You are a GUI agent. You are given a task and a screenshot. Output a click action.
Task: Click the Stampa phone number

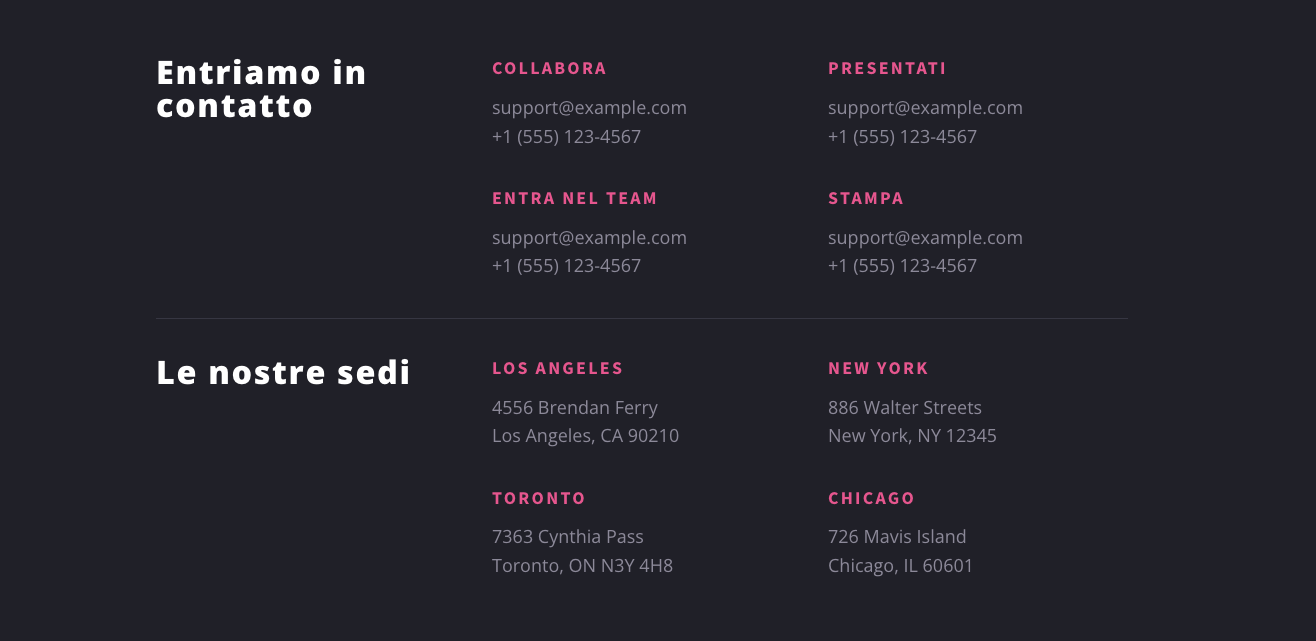click(x=902, y=266)
